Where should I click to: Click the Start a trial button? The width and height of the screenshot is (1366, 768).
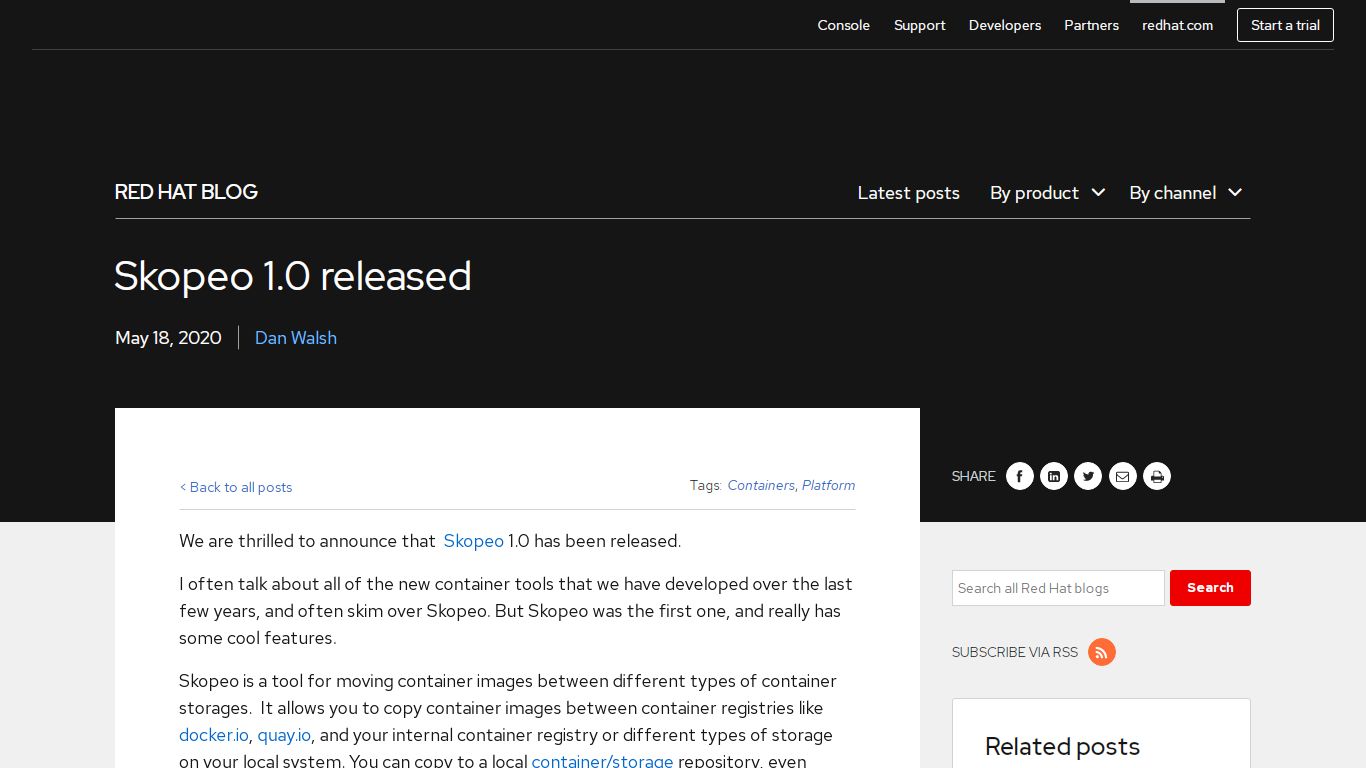[1285, 25]
